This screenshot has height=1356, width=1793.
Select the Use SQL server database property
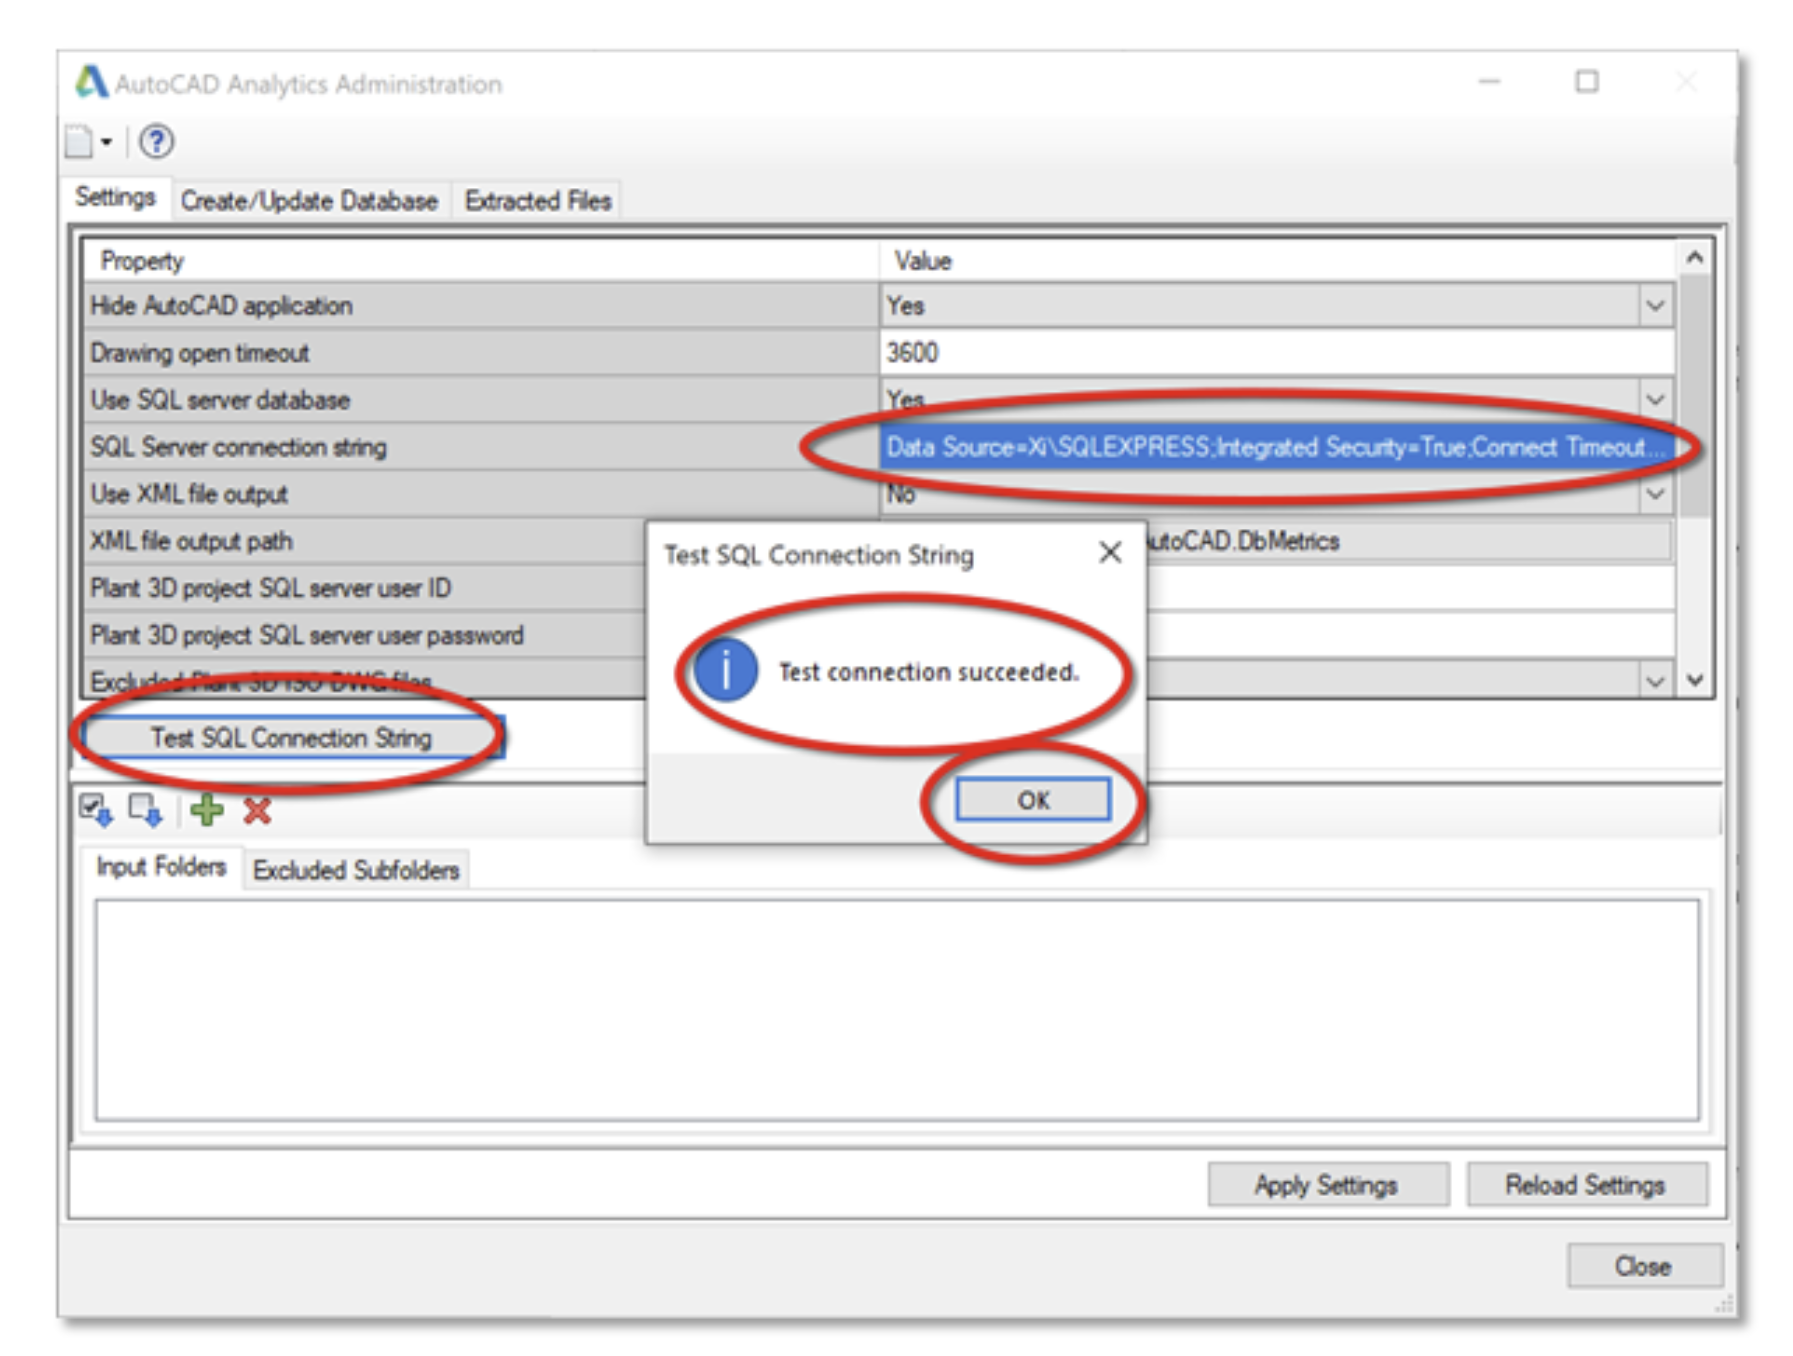[481, 399]
